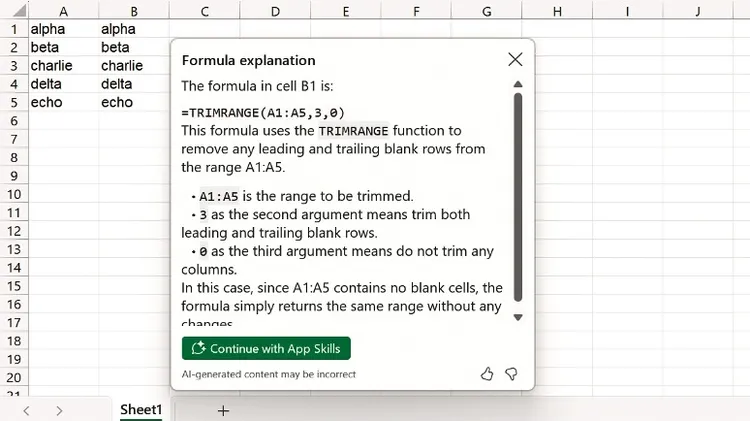Select cell A2 containing beta
Screen dimensions: 750x421
(63, 48)
